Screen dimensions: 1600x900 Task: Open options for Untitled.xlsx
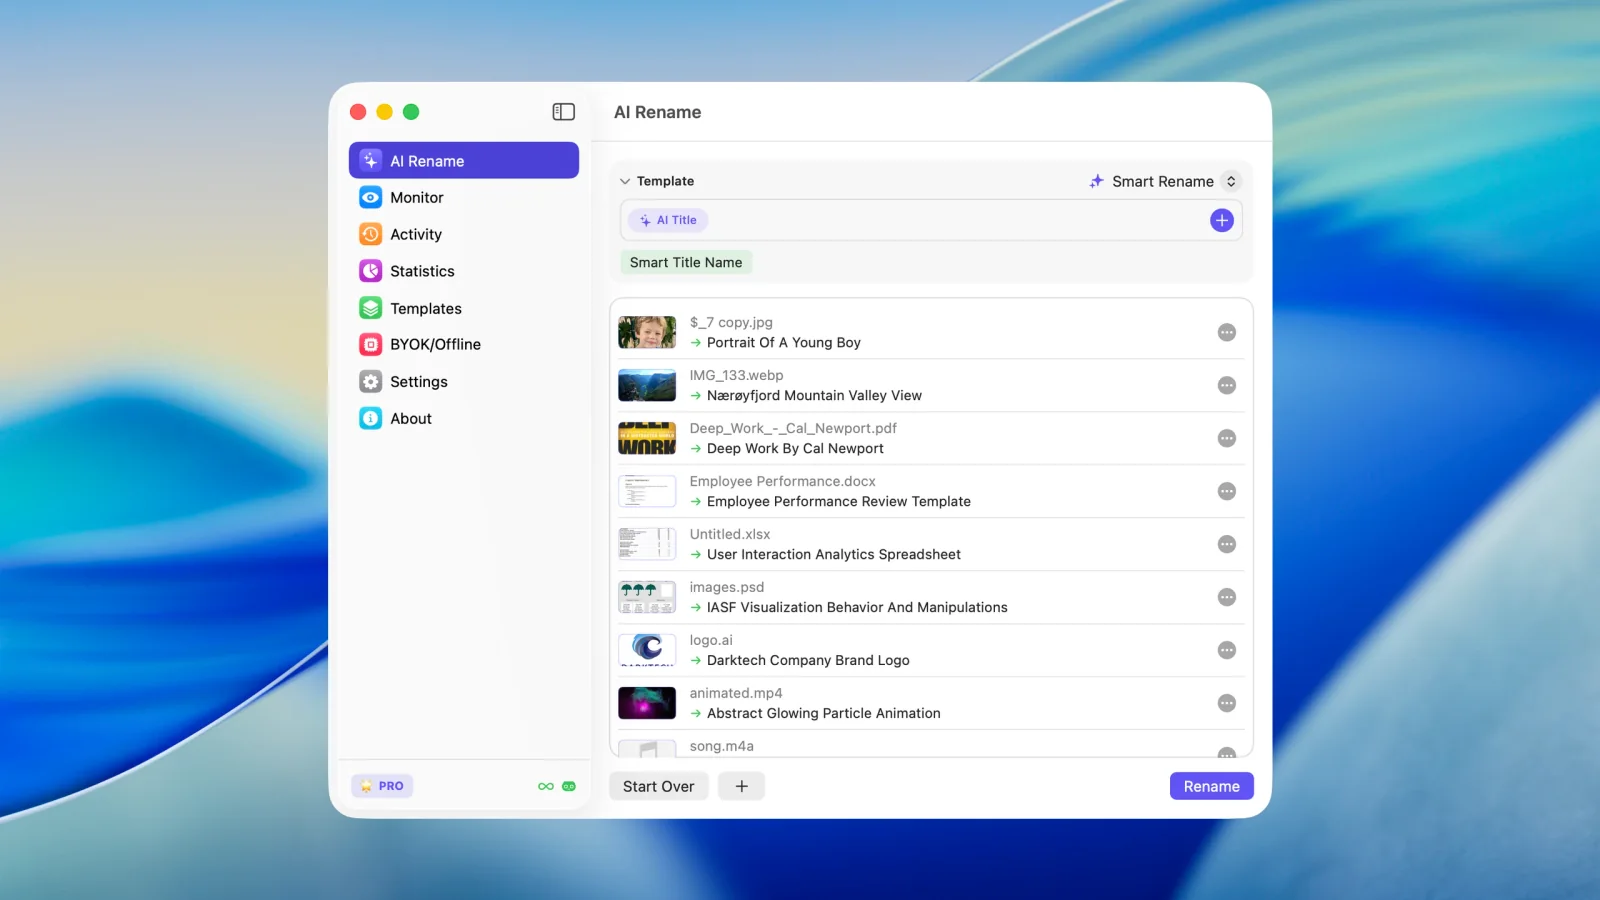1227,544
